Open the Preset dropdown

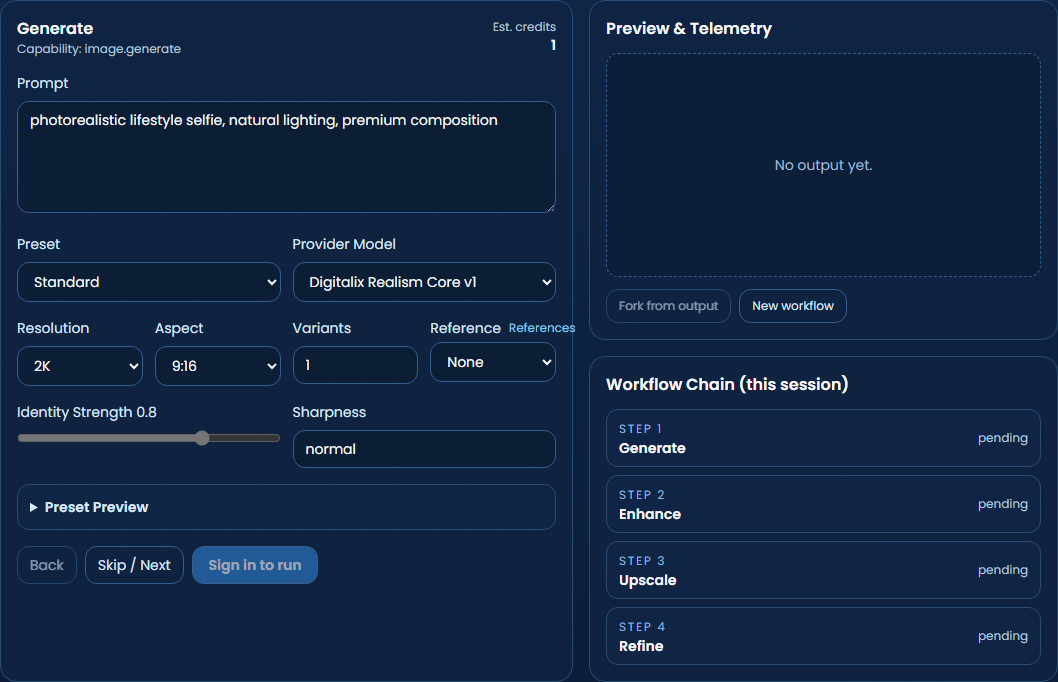[148, 282]
